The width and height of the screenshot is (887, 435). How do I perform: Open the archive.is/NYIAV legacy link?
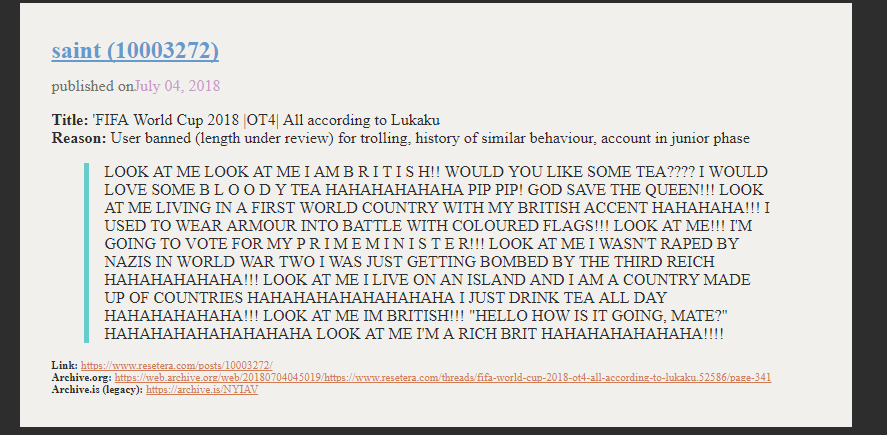tap(202, 390)
